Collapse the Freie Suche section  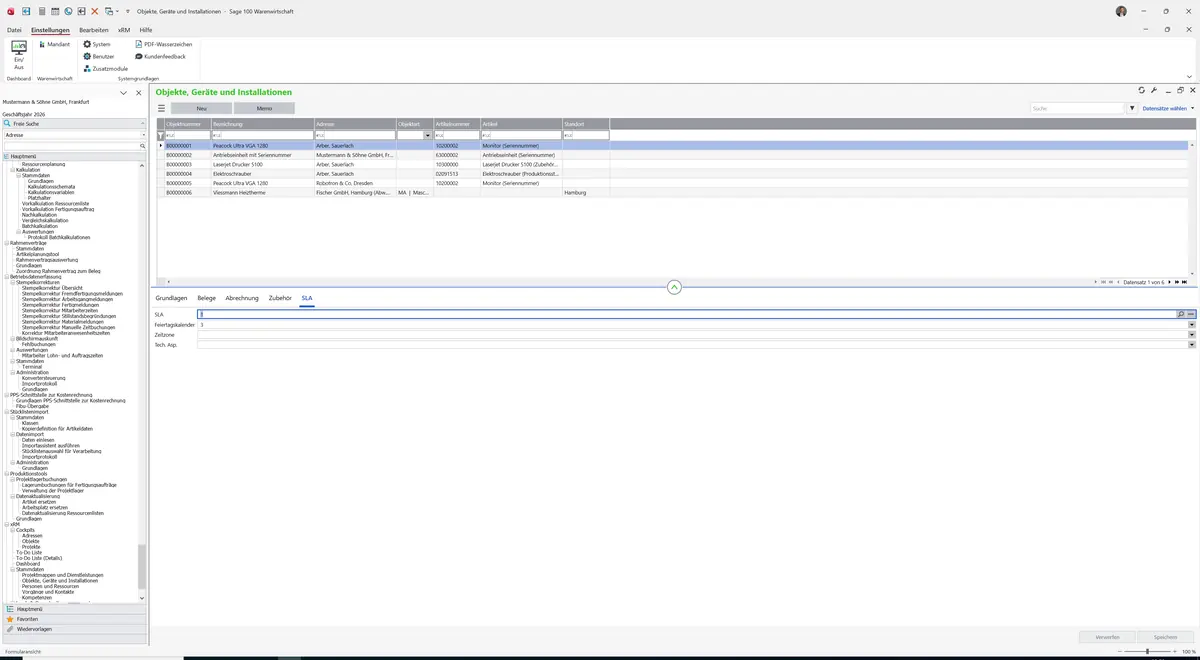(x=142, y=124)
